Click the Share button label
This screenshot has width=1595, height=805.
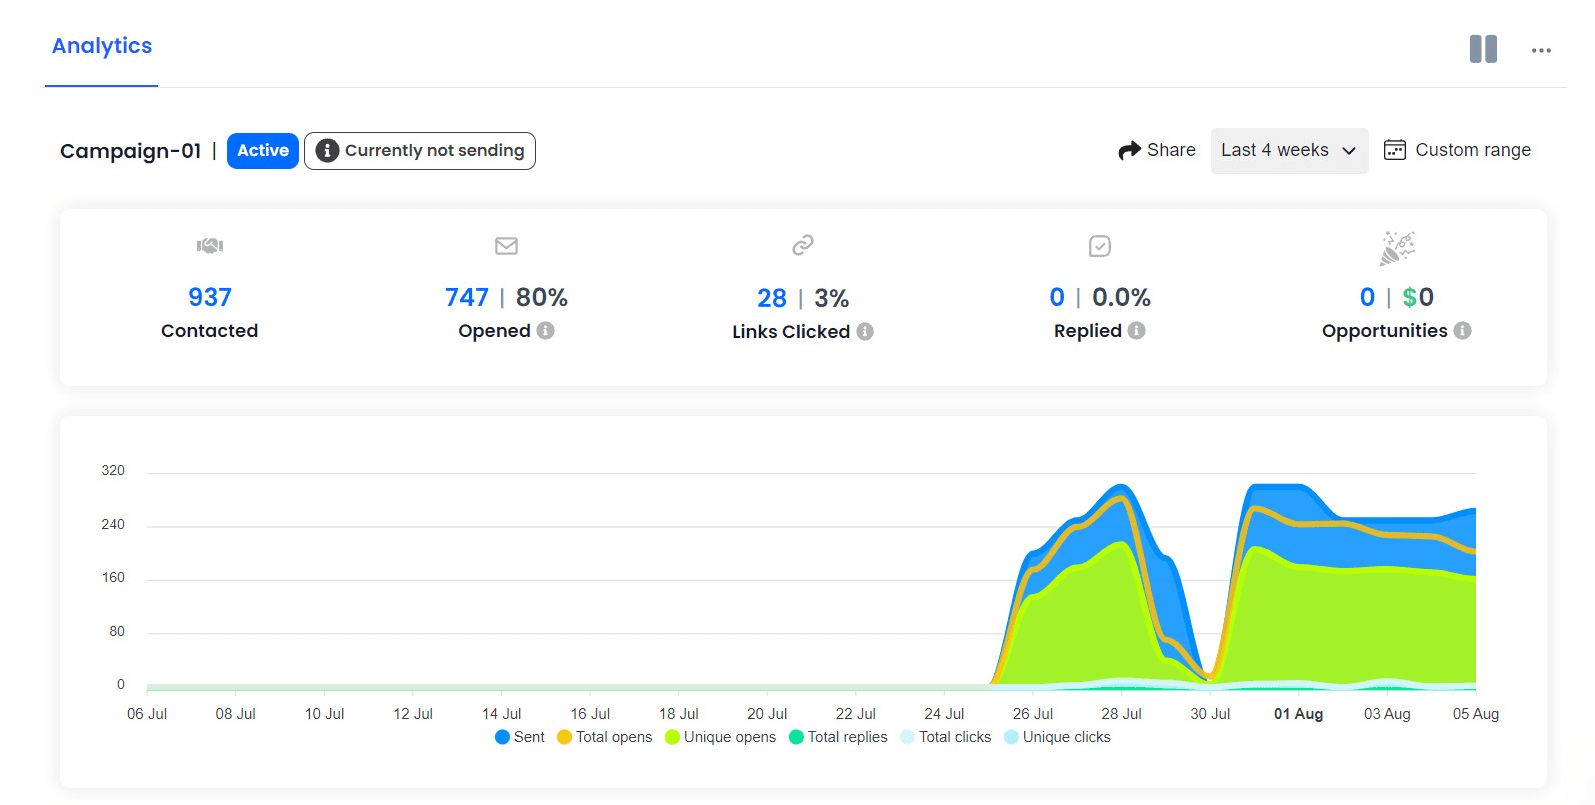1171,150
